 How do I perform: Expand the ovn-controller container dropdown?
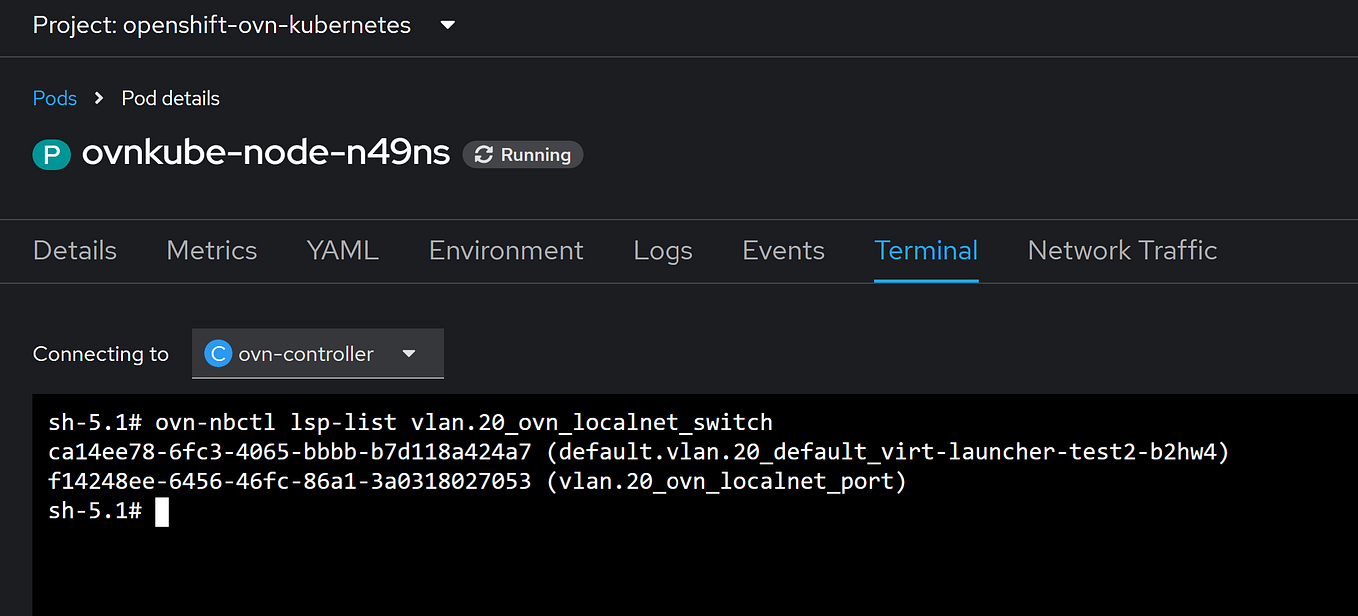tap(409, 353)
